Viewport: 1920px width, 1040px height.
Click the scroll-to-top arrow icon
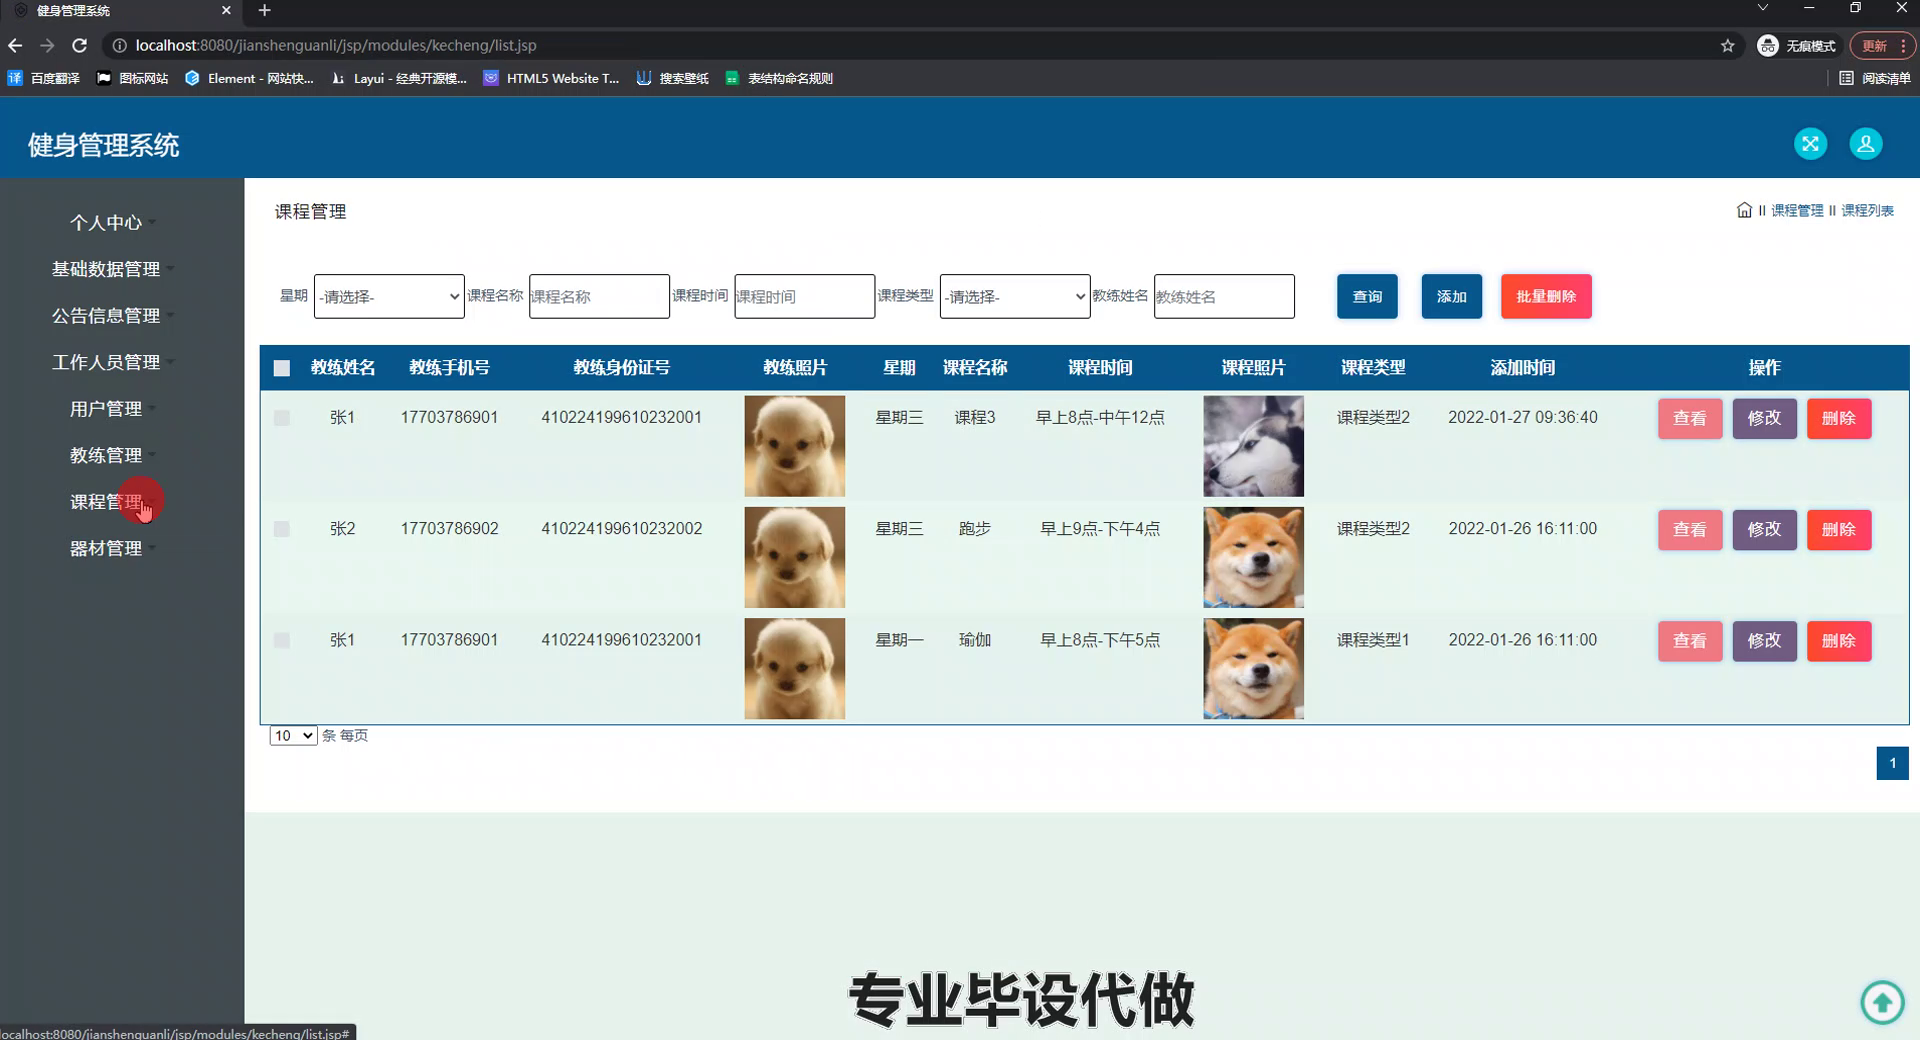pyautogui.click(x=1882, y=1001)
